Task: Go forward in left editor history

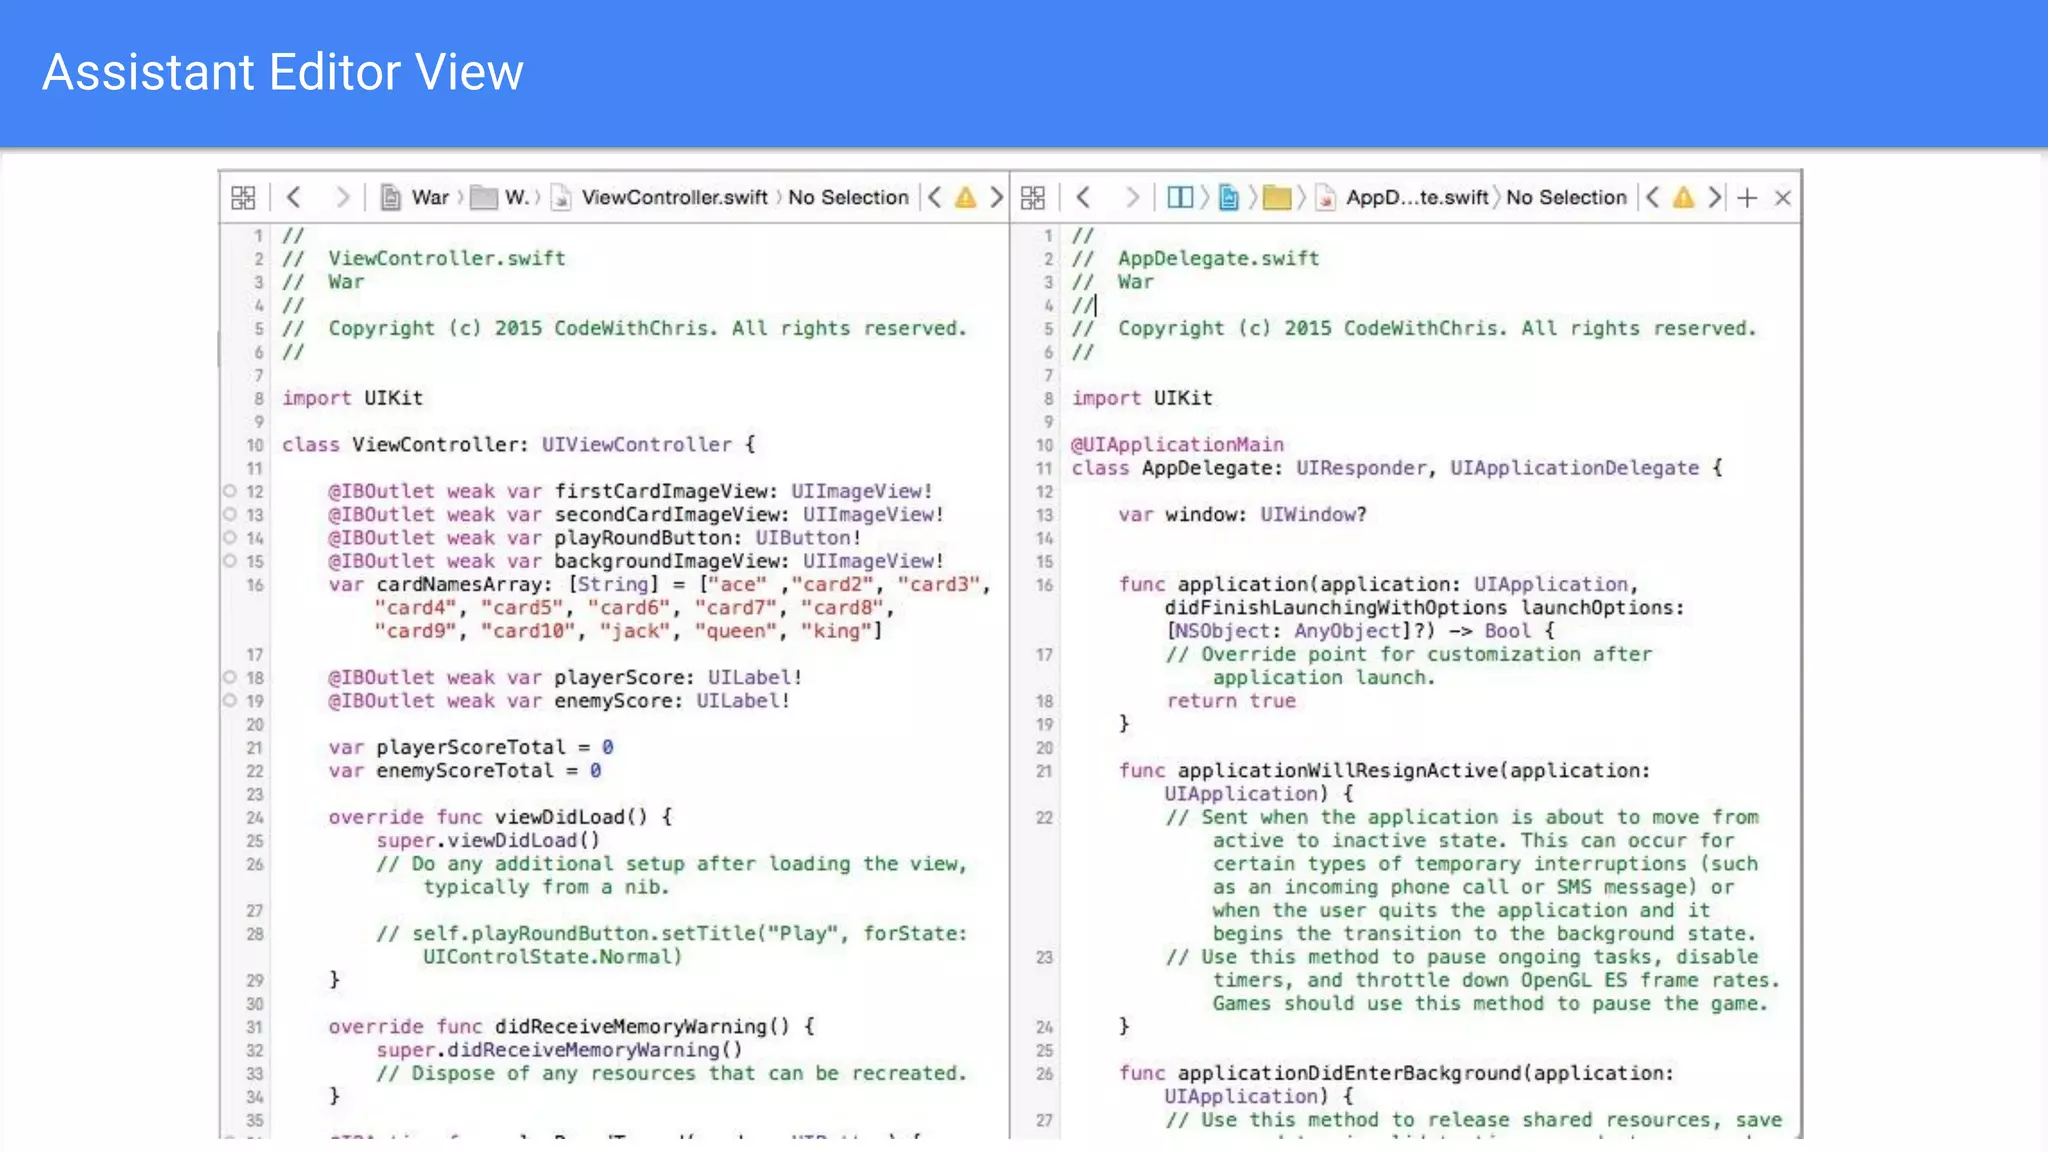Action: coord(342,197)
